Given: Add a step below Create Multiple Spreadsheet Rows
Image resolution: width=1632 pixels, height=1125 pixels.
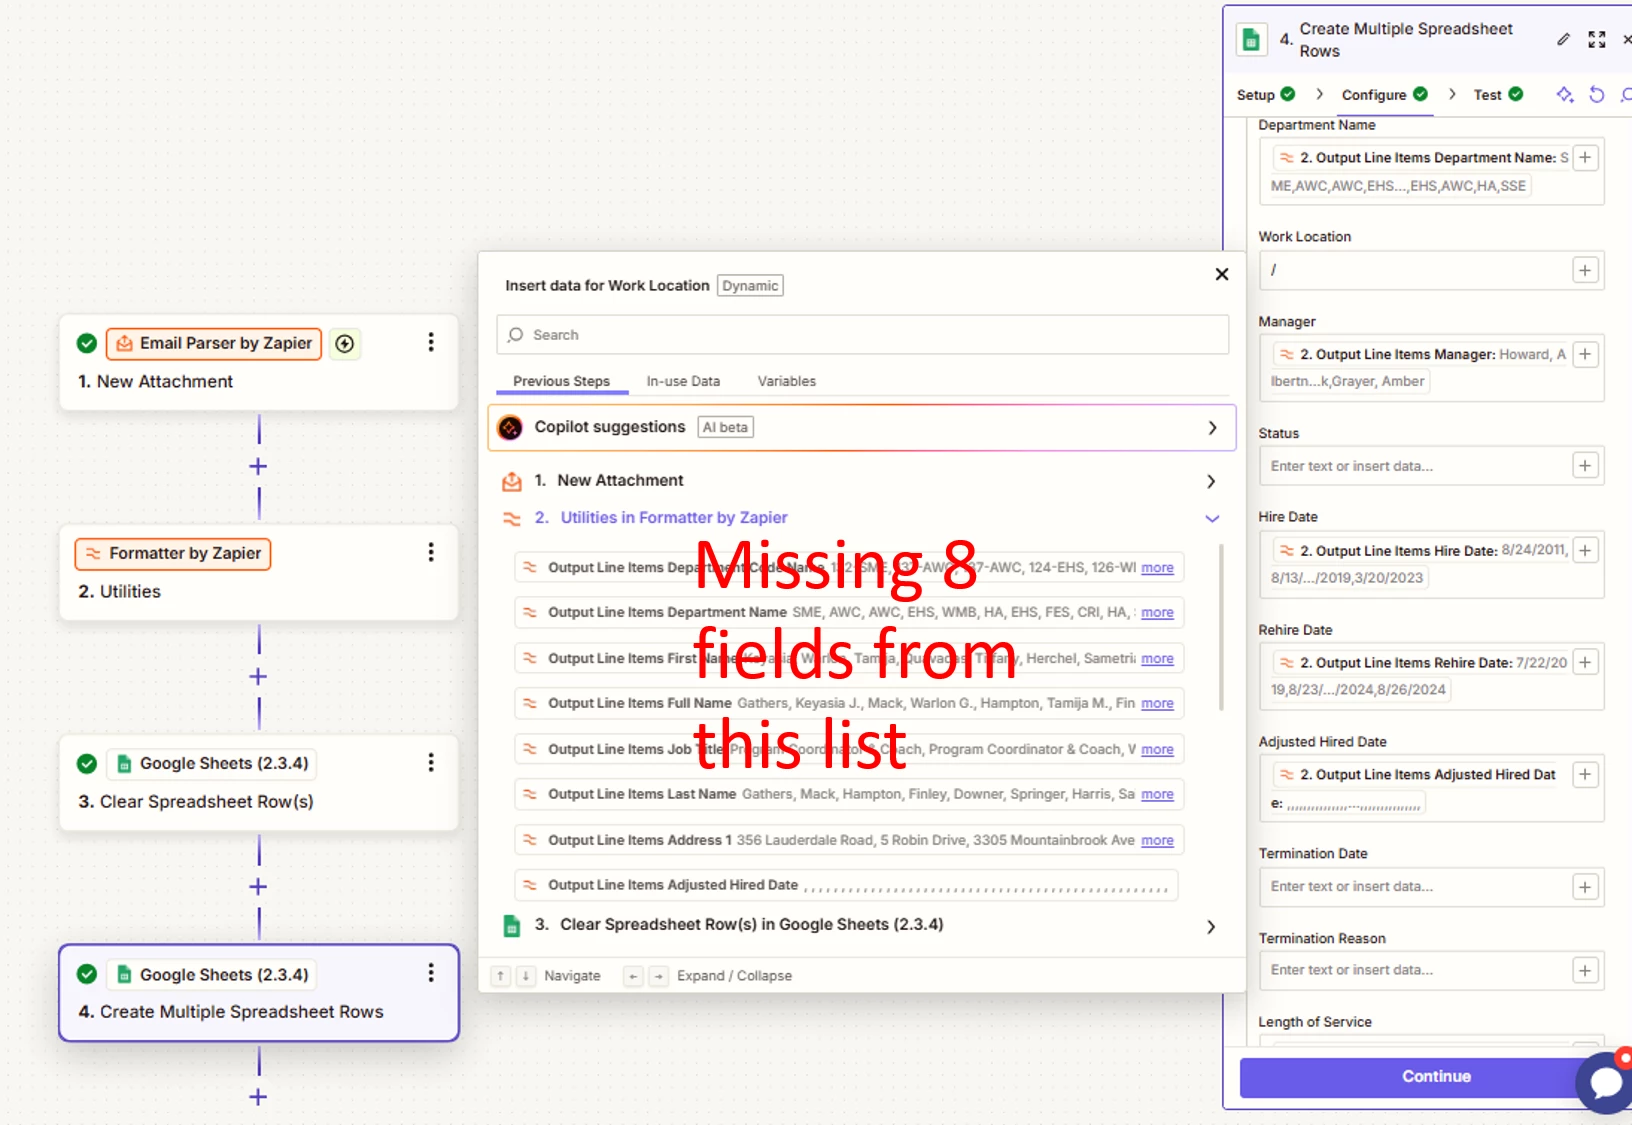Looking at the screenshot, I should [258, 1097].
